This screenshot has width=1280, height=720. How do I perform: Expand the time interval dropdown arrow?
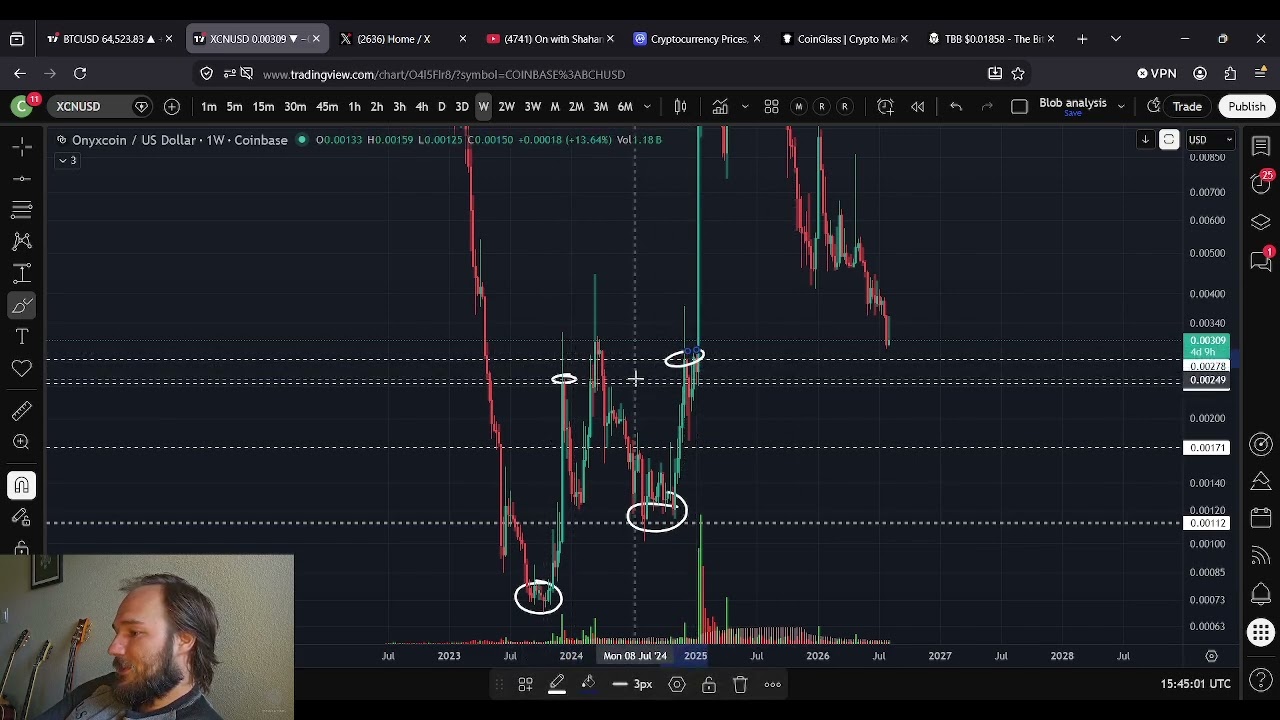647,107
